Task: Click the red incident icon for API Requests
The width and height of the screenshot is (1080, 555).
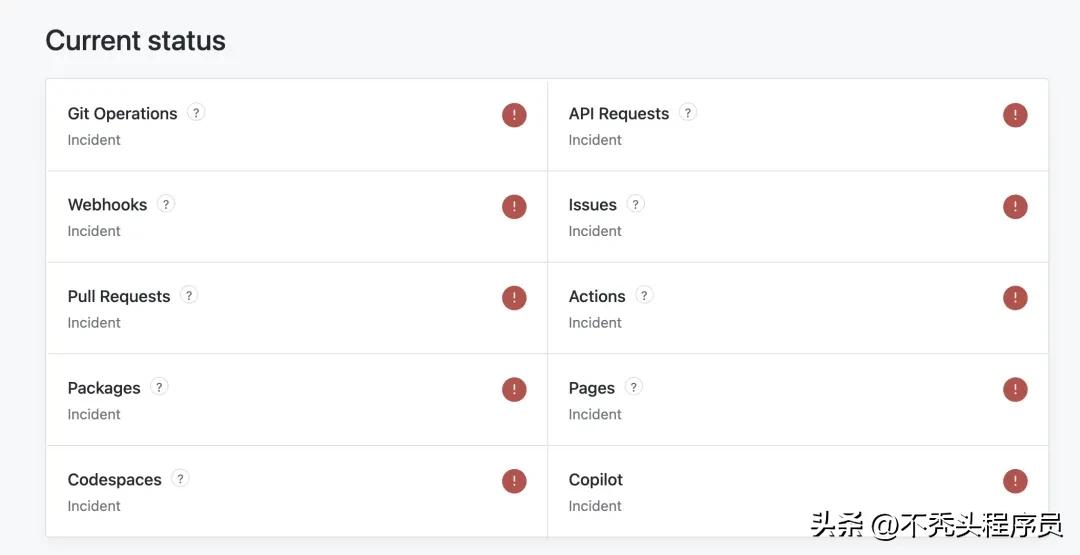Action: coord(1015,115)
